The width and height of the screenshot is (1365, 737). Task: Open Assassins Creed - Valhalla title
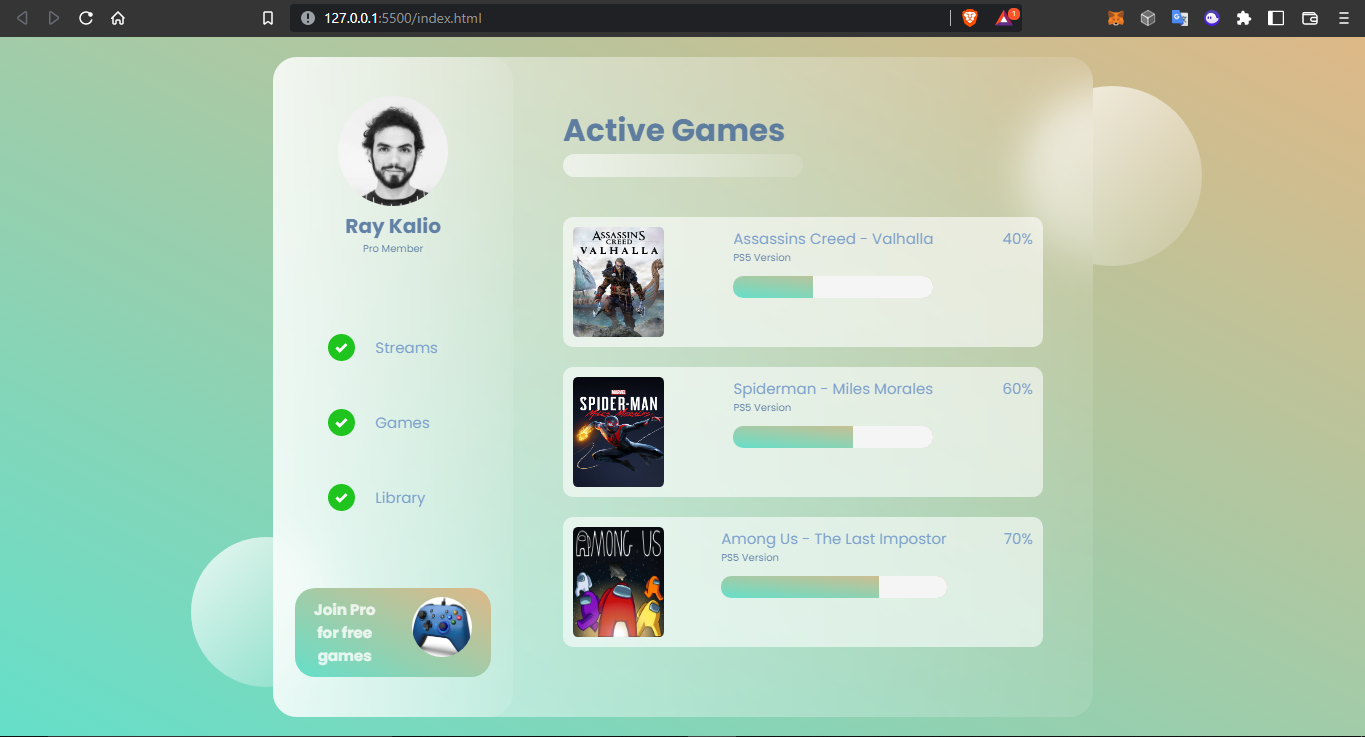pyautogui.click(x=833, y=239)
